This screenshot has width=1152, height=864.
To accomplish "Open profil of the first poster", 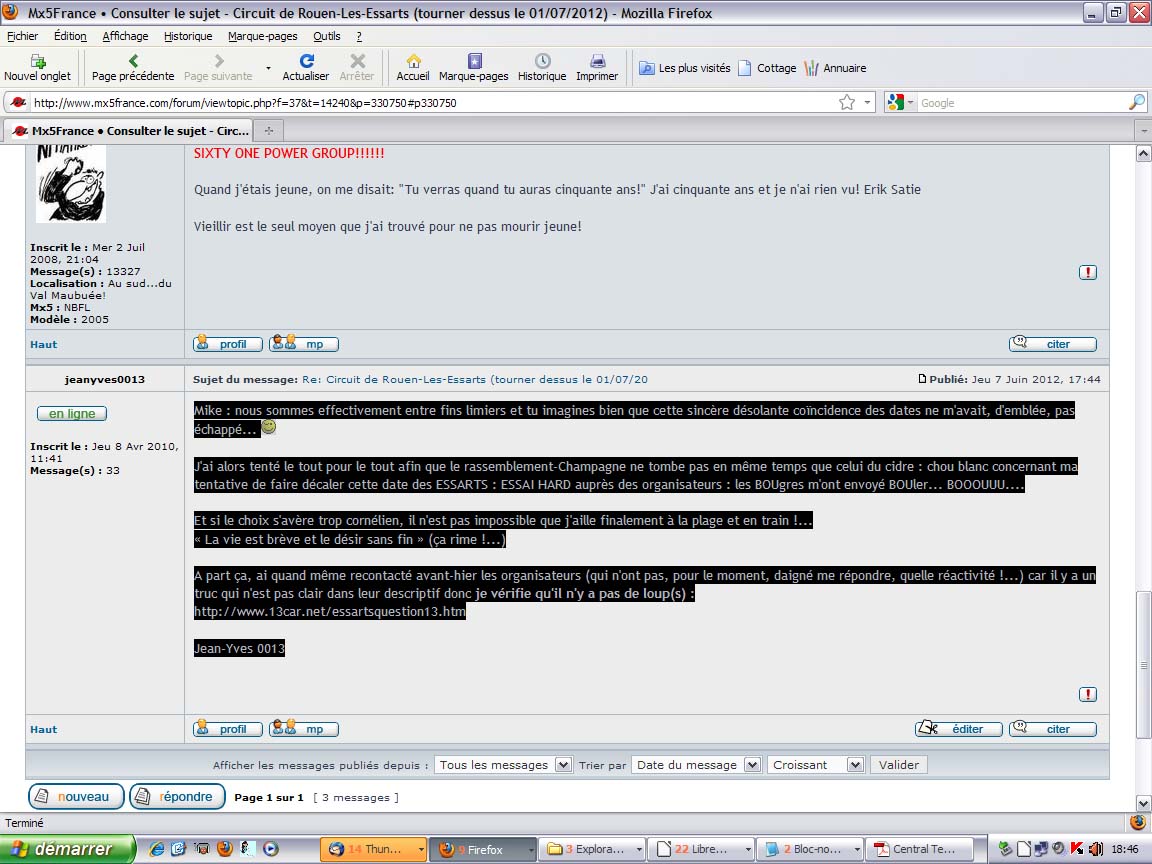I will [x=228, y=344].
